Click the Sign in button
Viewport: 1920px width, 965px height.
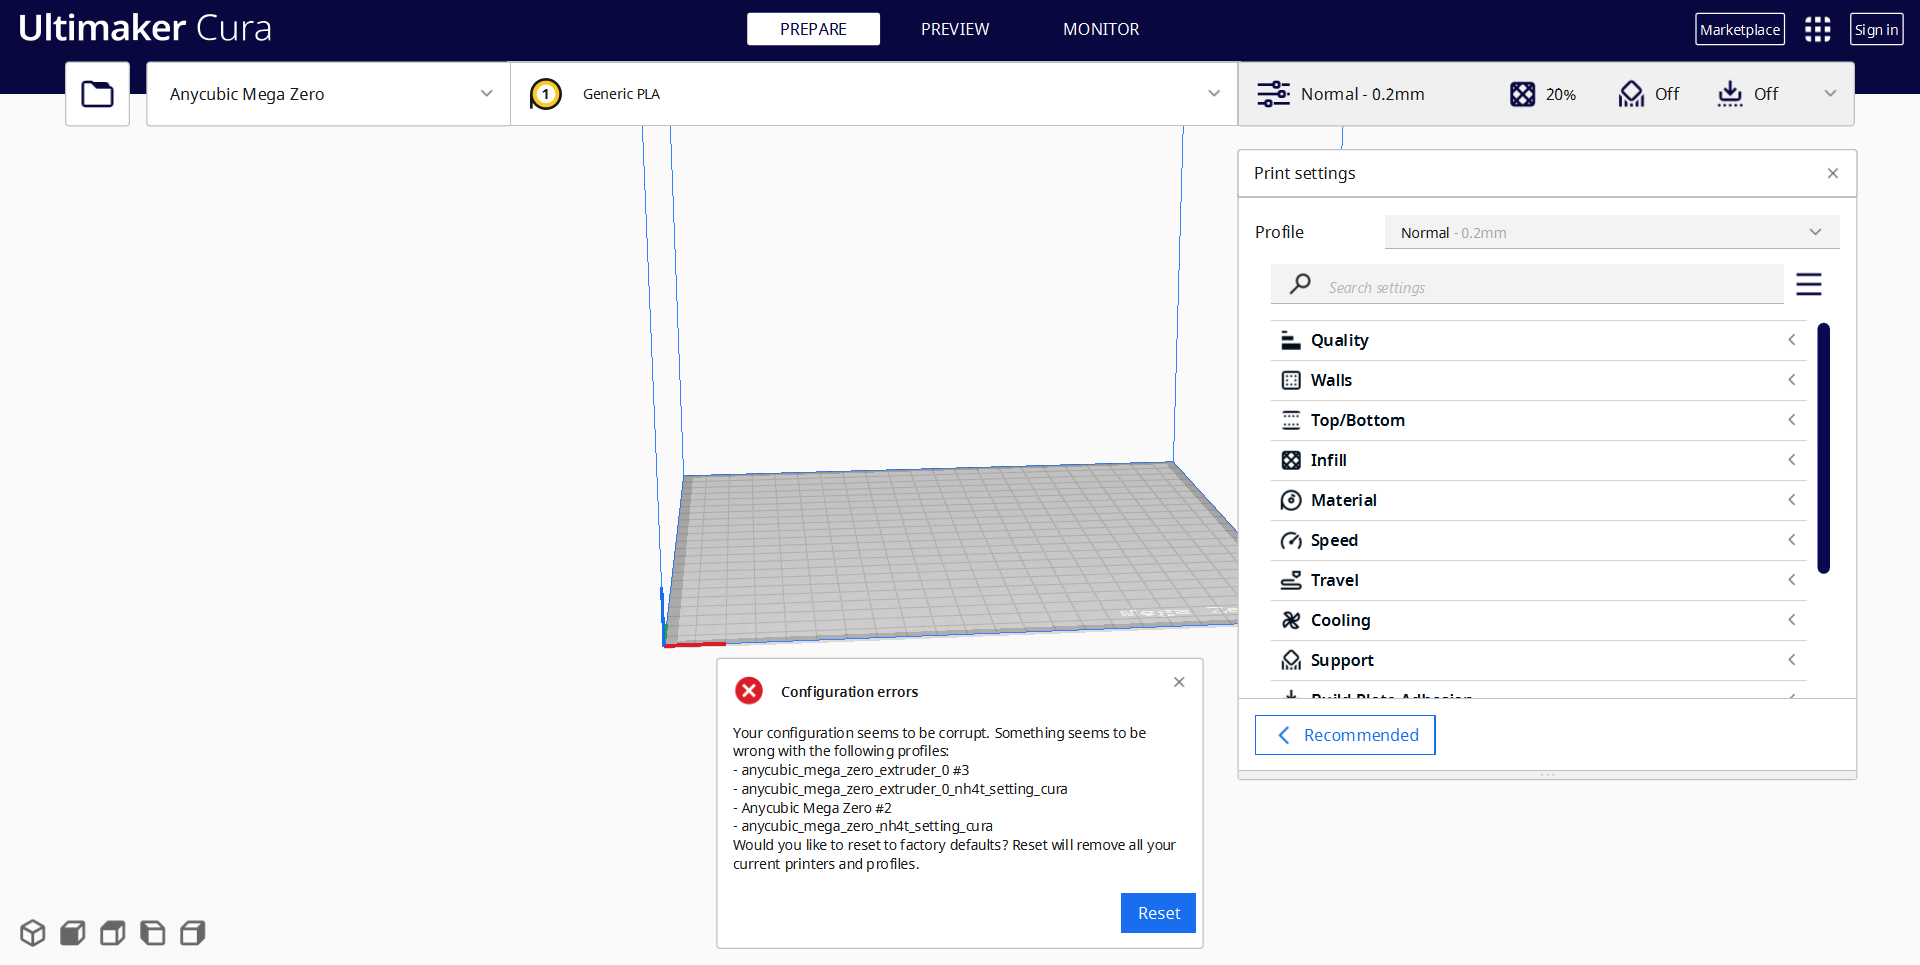(1876, 29)
